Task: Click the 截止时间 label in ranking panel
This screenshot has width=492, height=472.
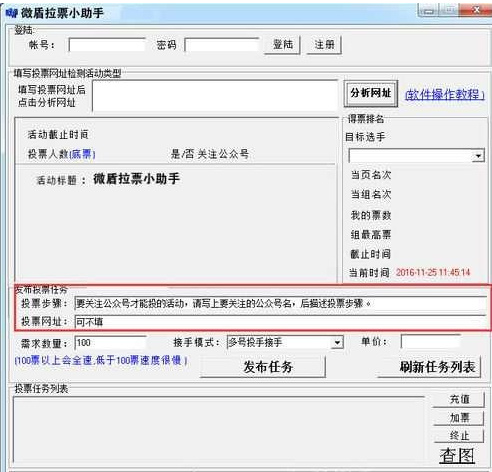Action: click(x=370, y=254)
